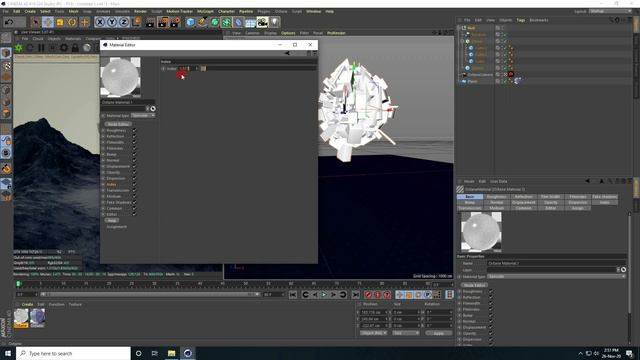Open Material type dropdown in Attributes panel
The width and height of the screenshot is (640, 360).
coord(557,276)
